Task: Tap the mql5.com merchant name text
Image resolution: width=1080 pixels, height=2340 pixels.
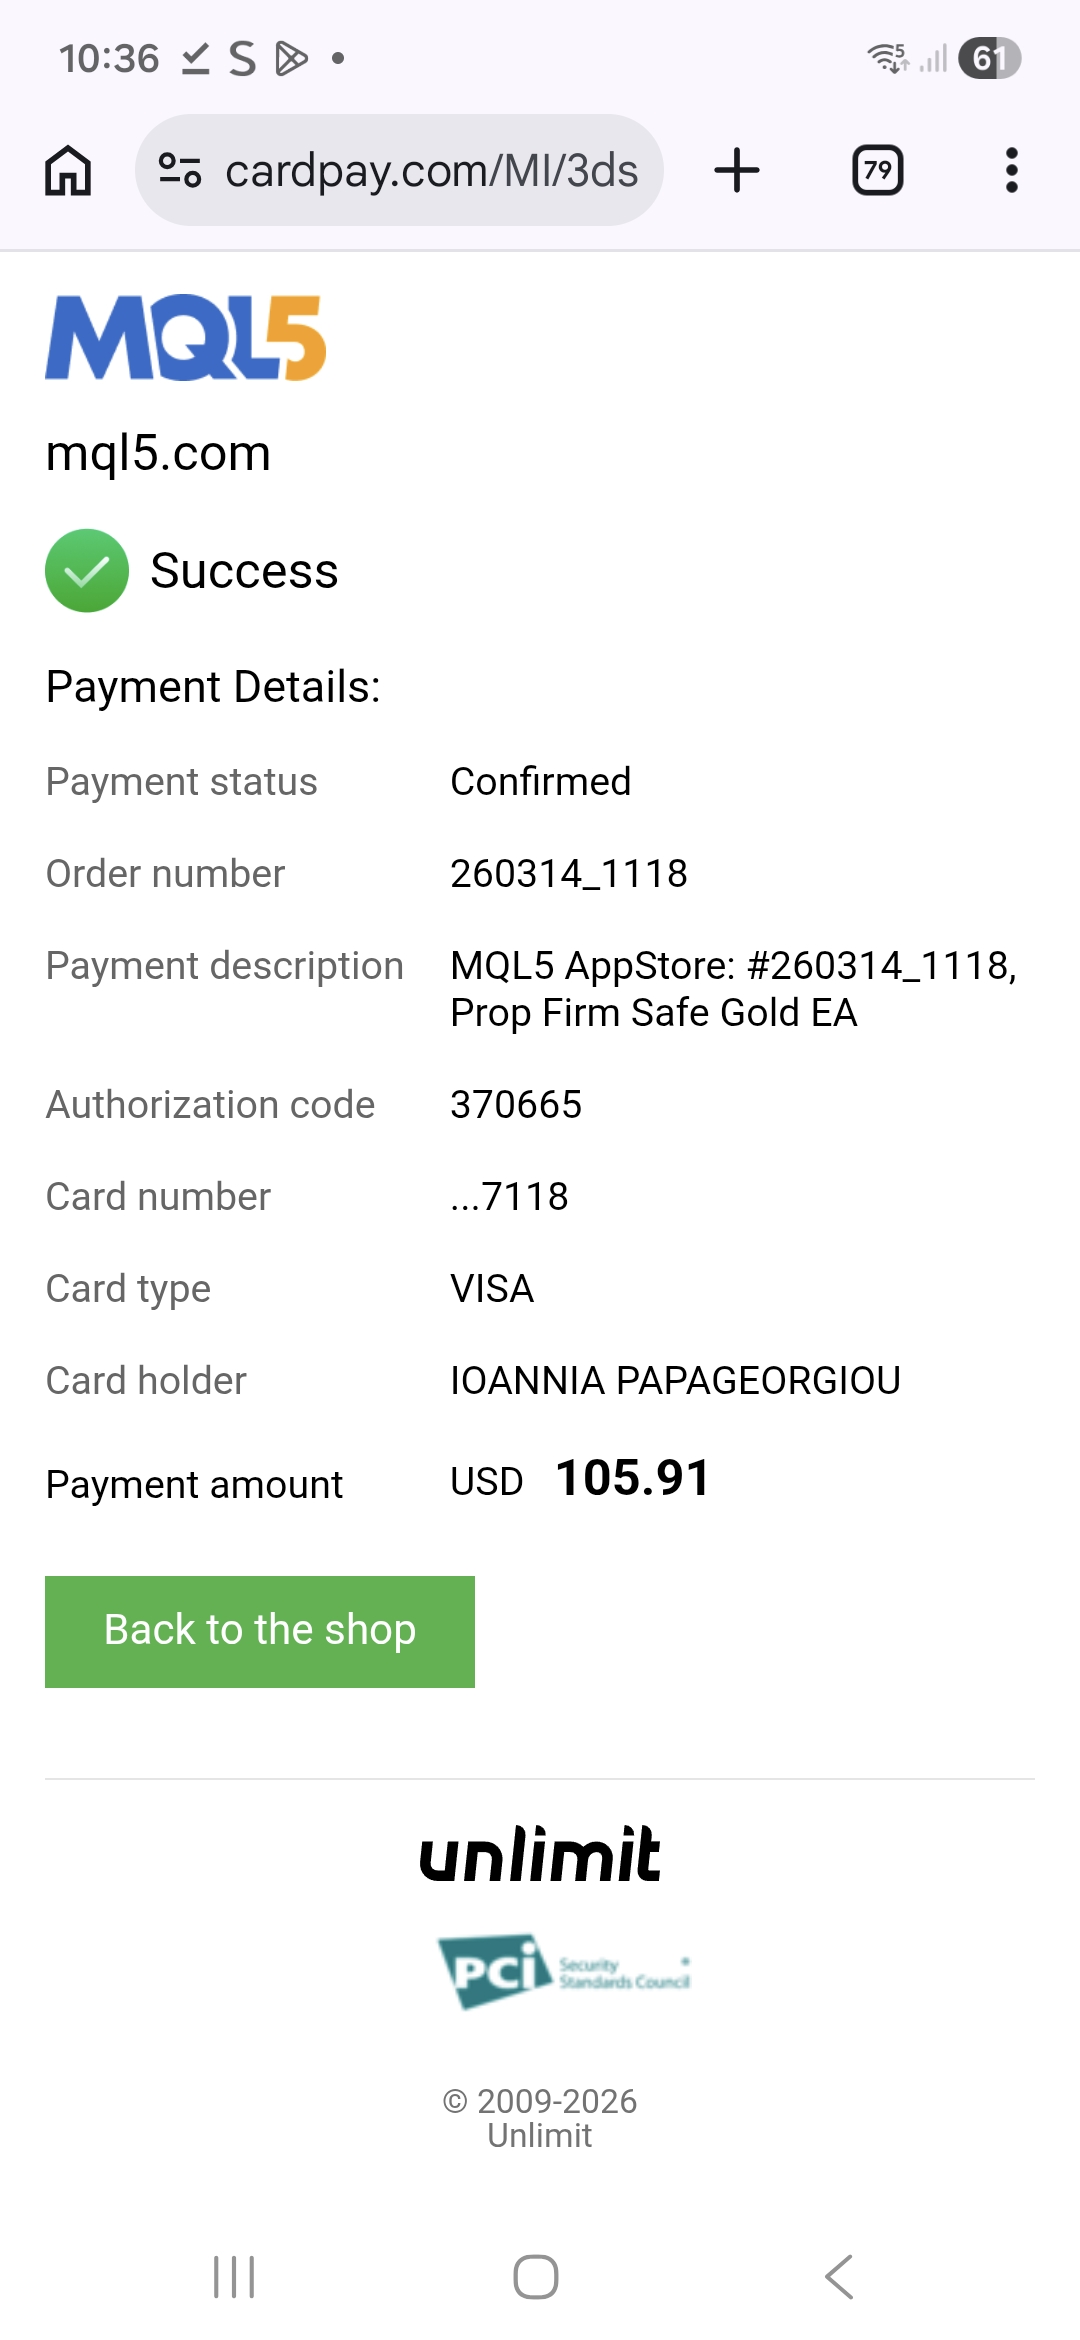Action: point(158,453)
